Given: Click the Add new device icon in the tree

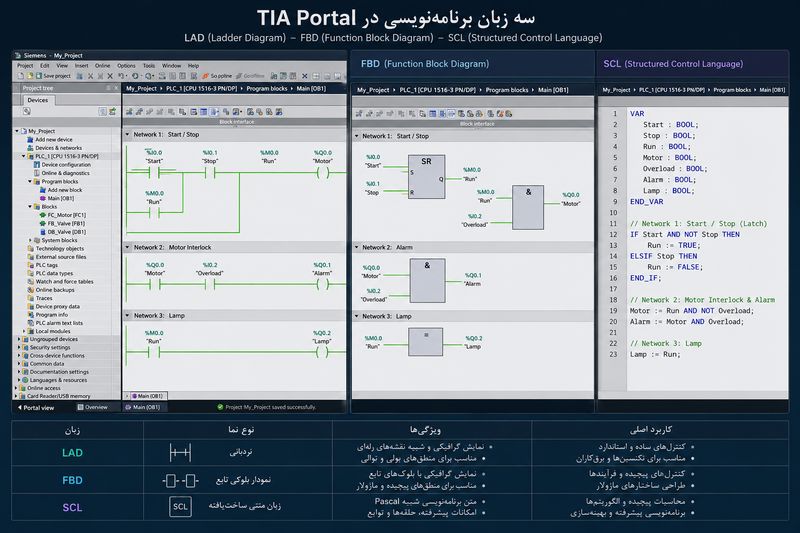Looking at the screenshot, I should (30, 140).
